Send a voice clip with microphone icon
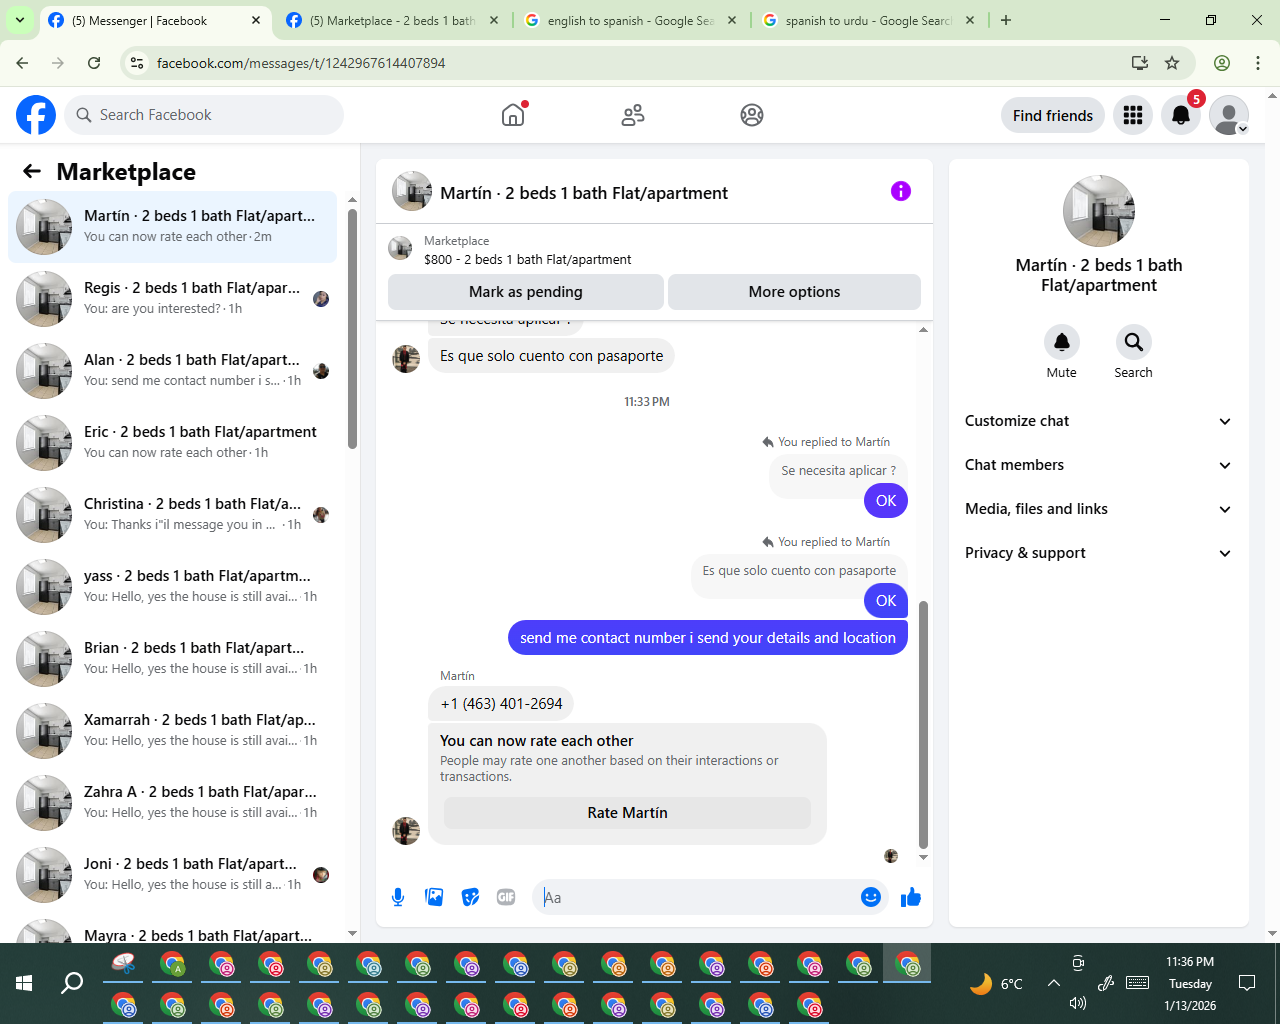 pos(398,897)
